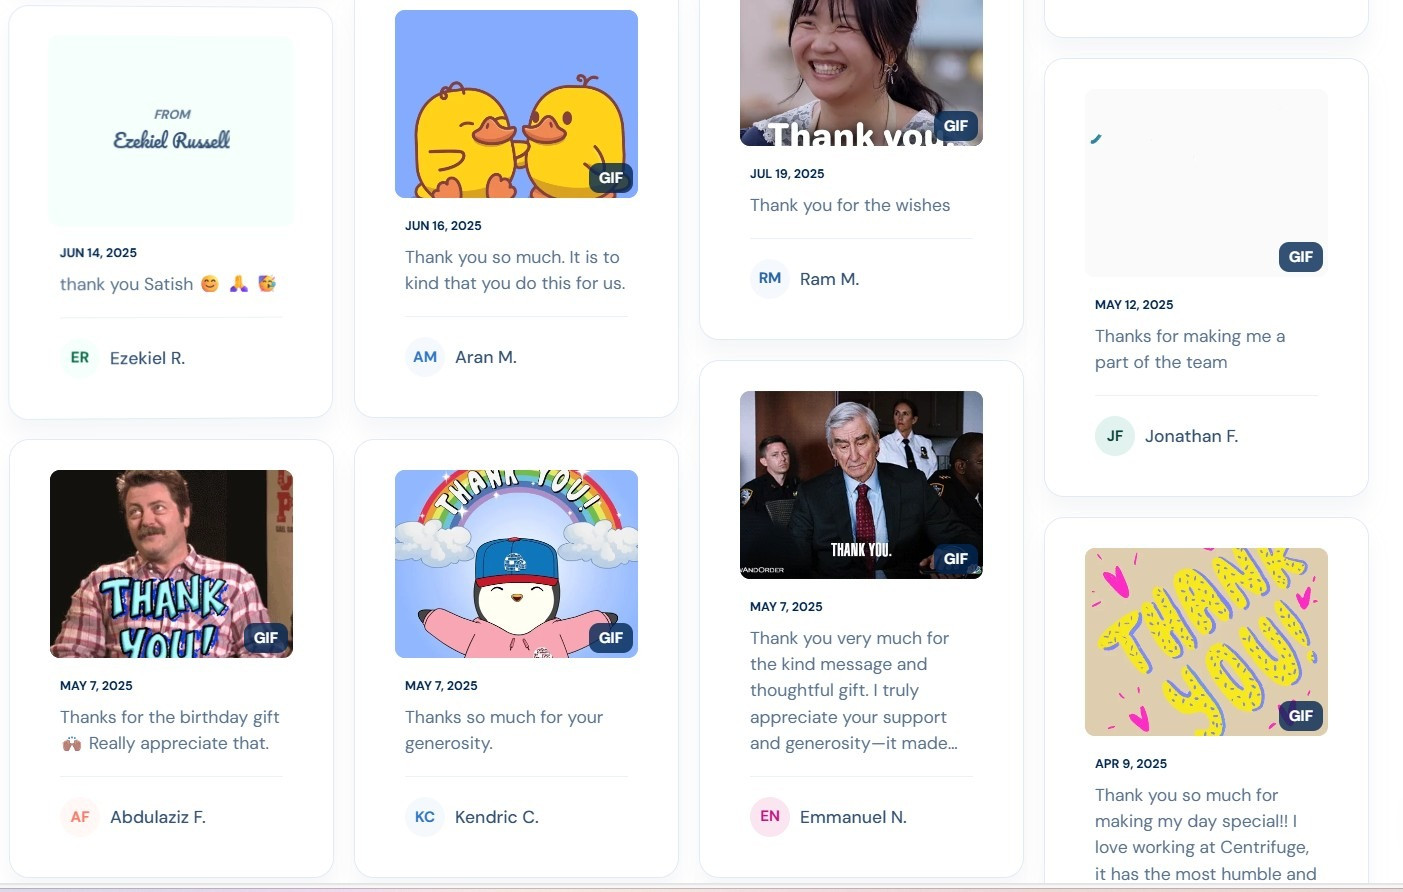Select the RM initials avatar
This screenshot has height=892, width=1403.
click(x=769, y=279)
